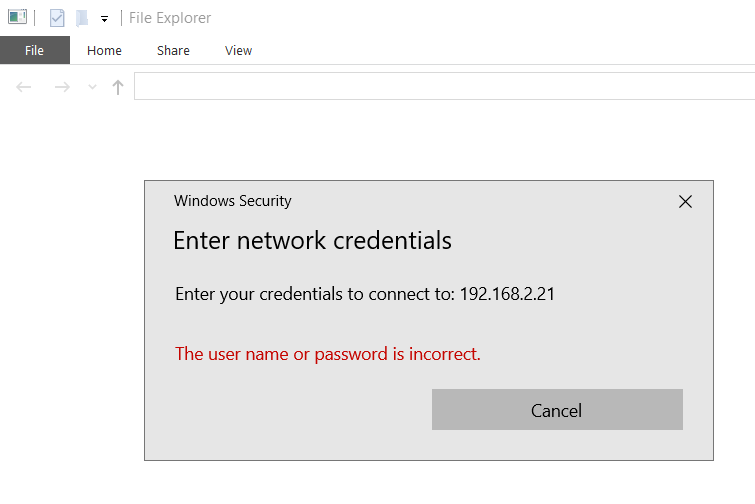Click the Properties quick access icon

tap(57, 18)
